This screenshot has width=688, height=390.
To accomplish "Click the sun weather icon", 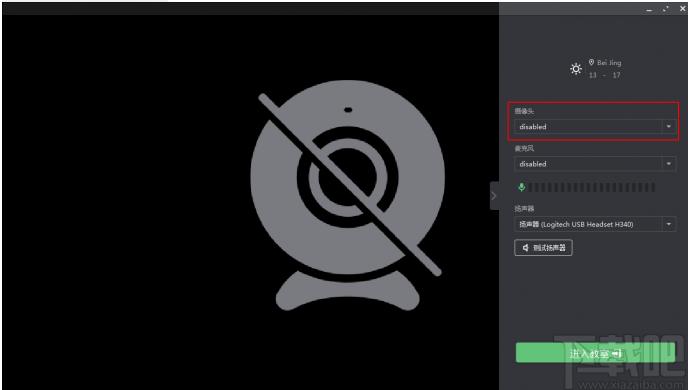I will coord(576,69).
